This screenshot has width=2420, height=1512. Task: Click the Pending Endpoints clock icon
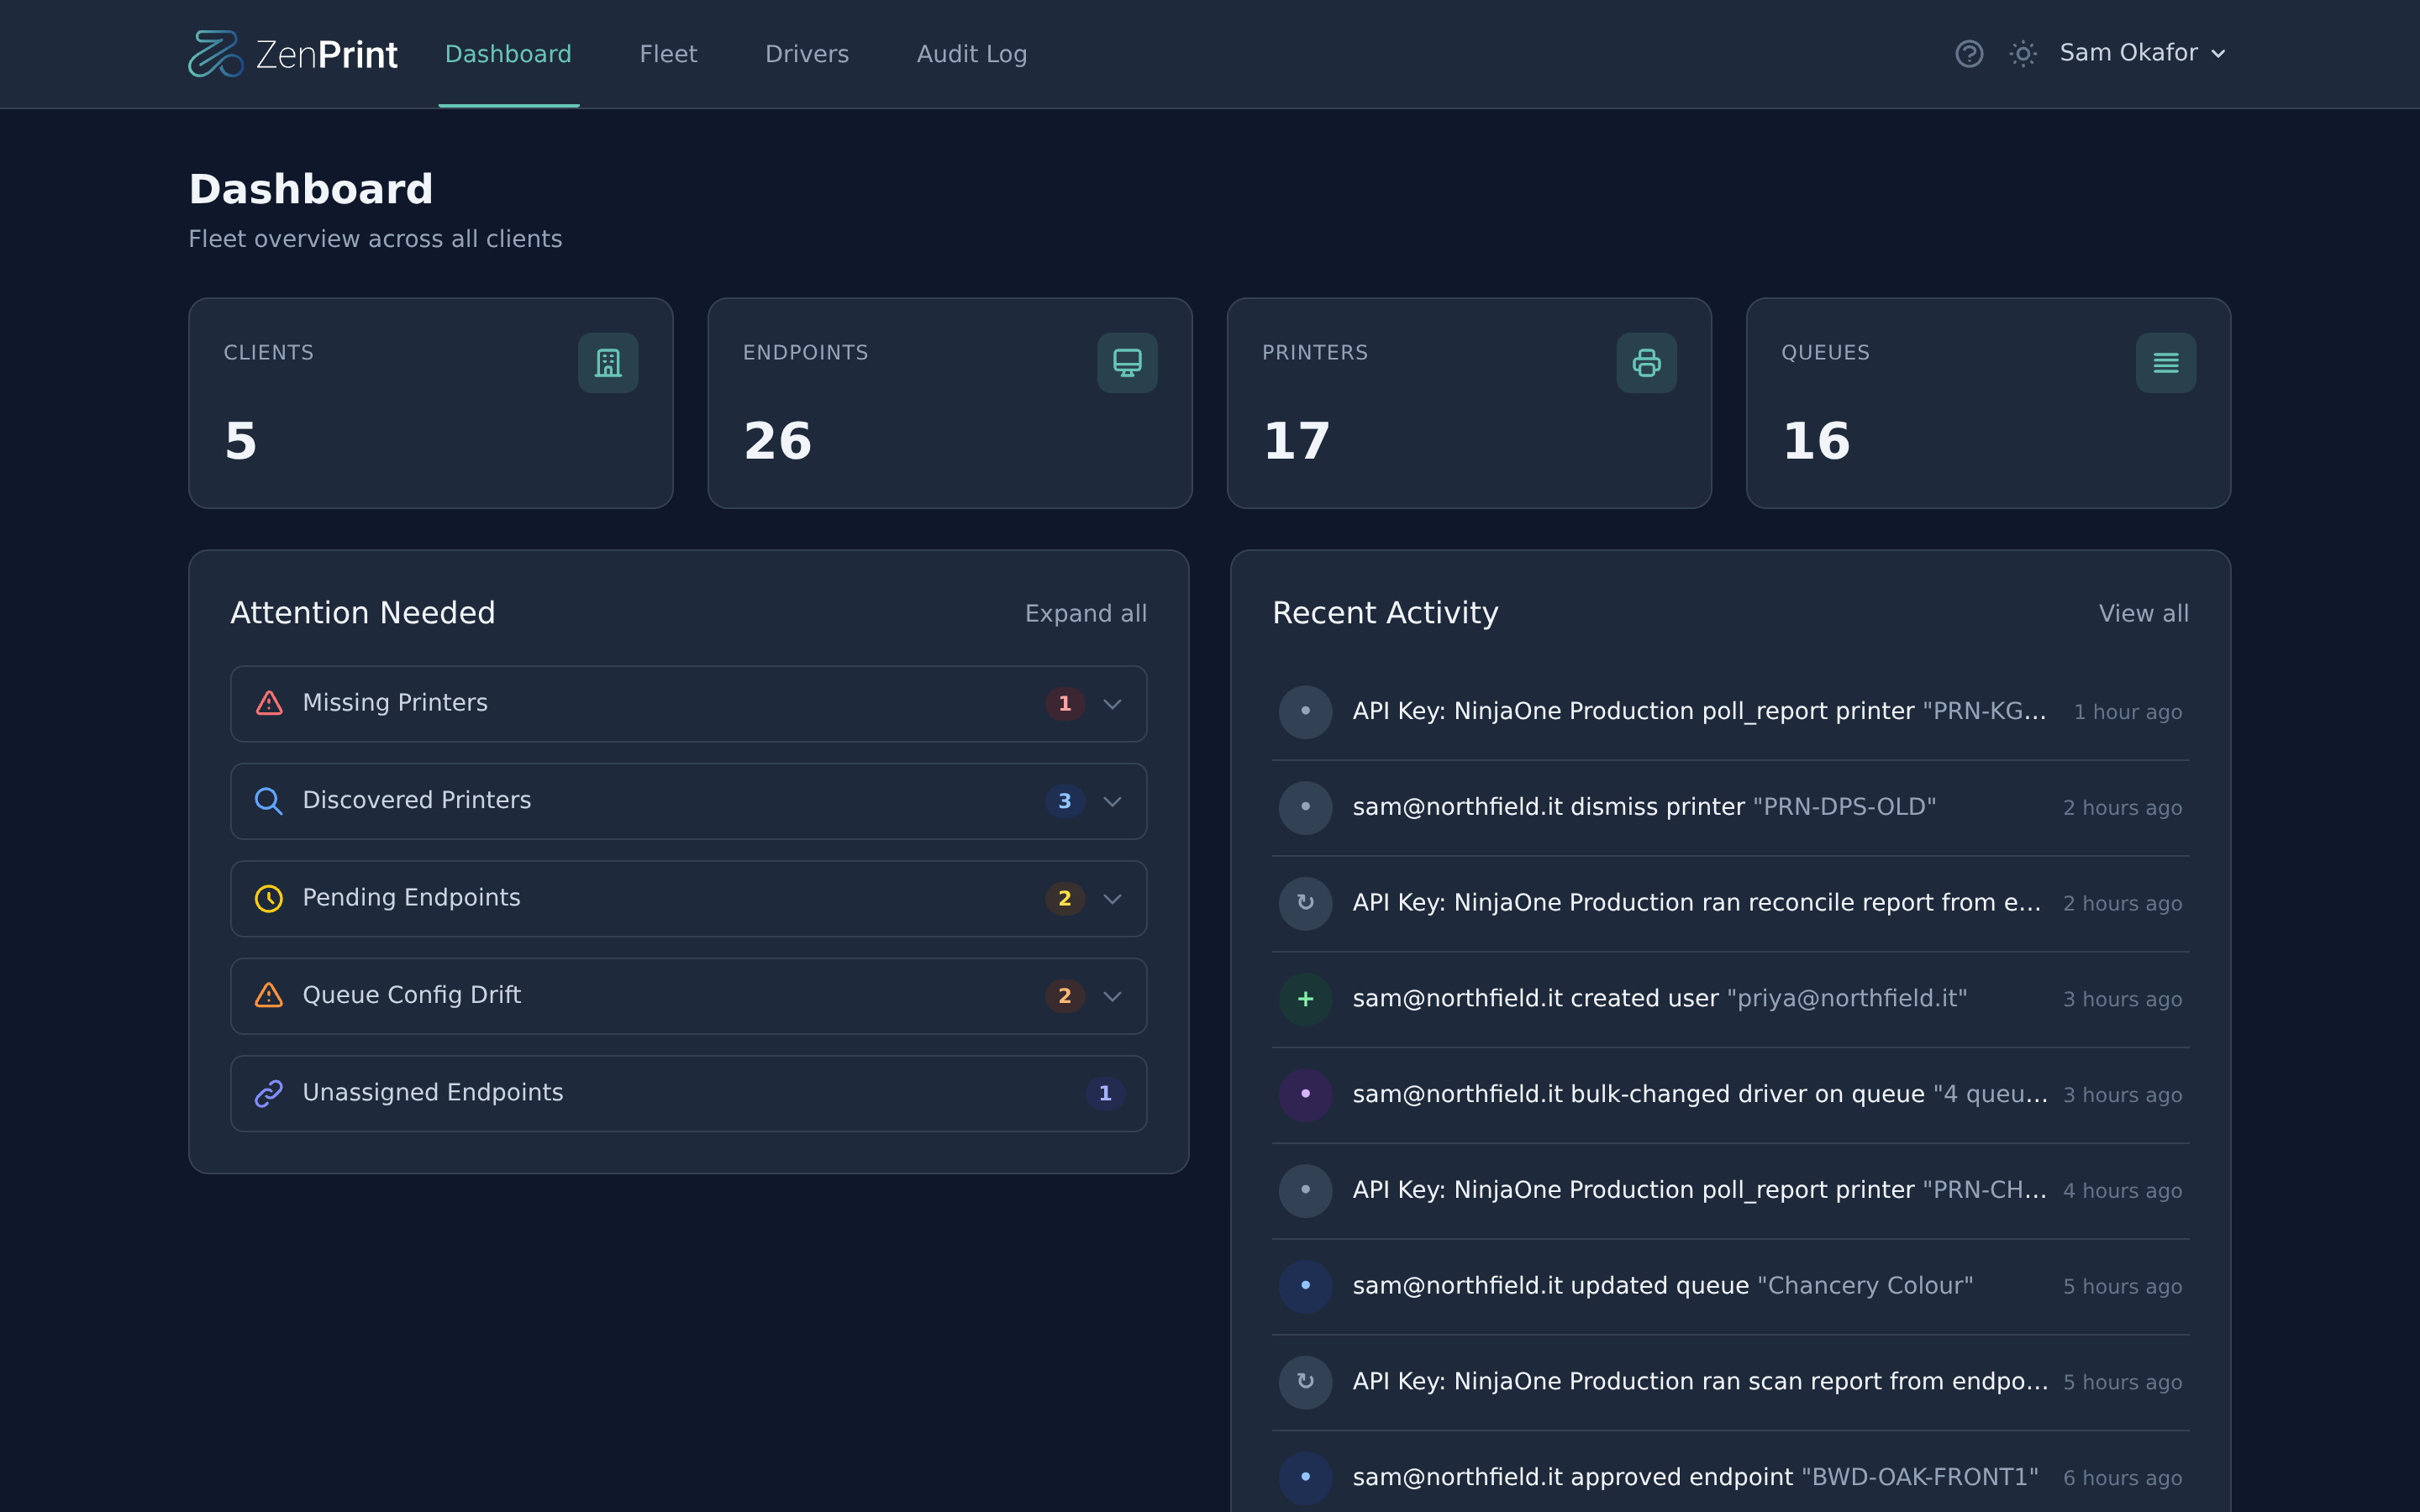[269, 898]
